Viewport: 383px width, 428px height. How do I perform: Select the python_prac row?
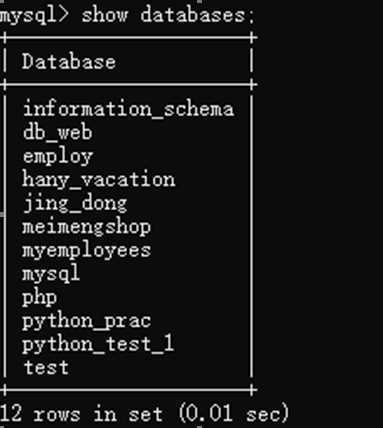click(x=87, y=321)
